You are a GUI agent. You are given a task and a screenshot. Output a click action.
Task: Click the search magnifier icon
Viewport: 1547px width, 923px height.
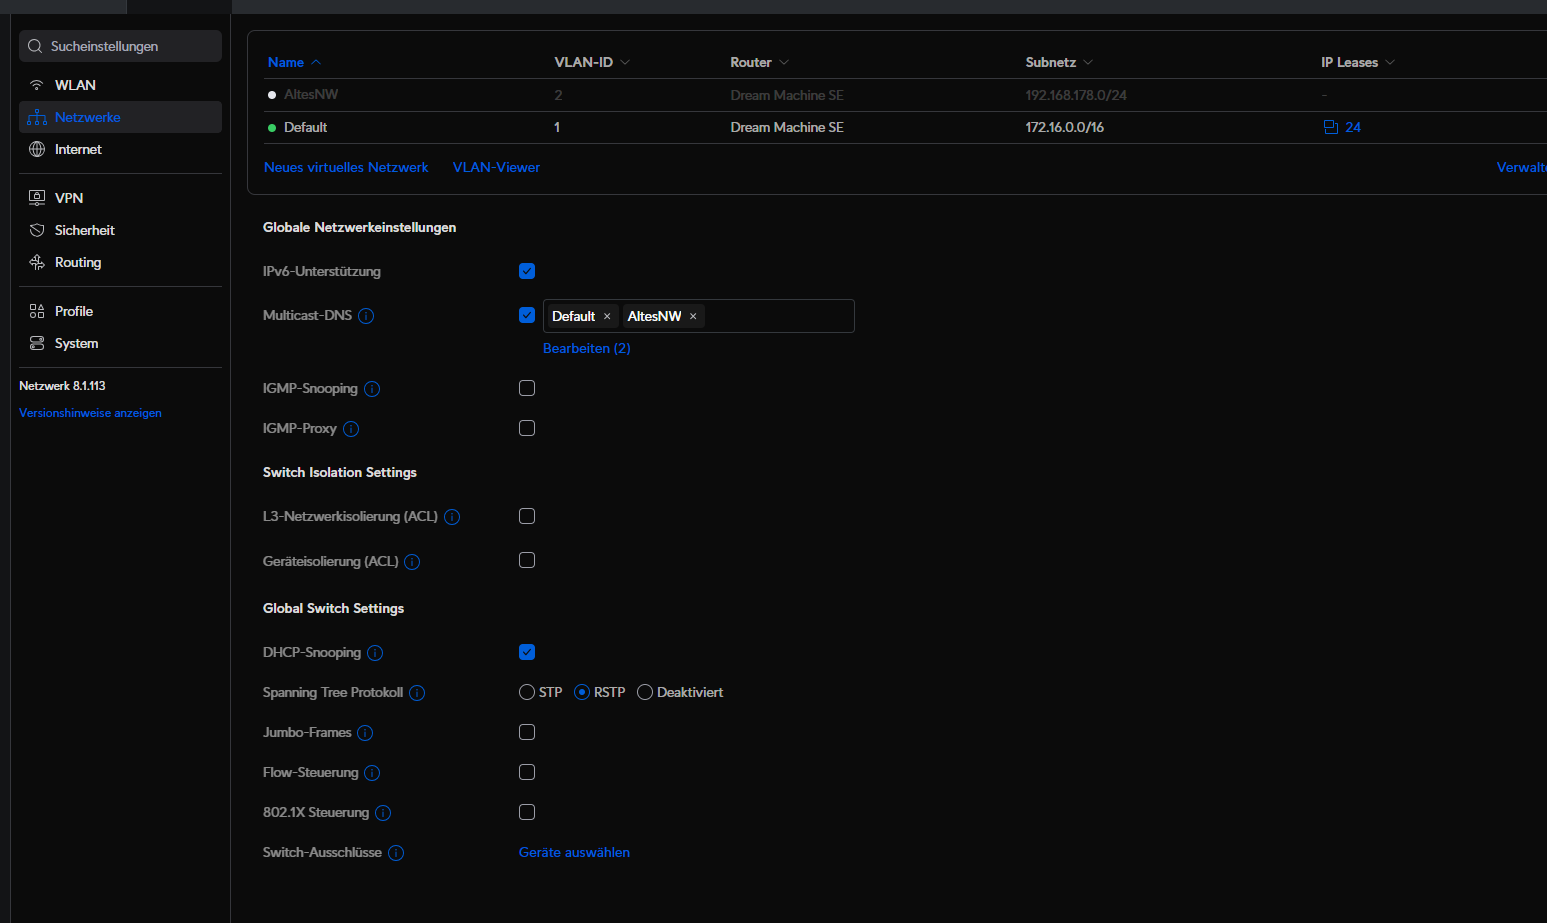click(x=35, y=46)
